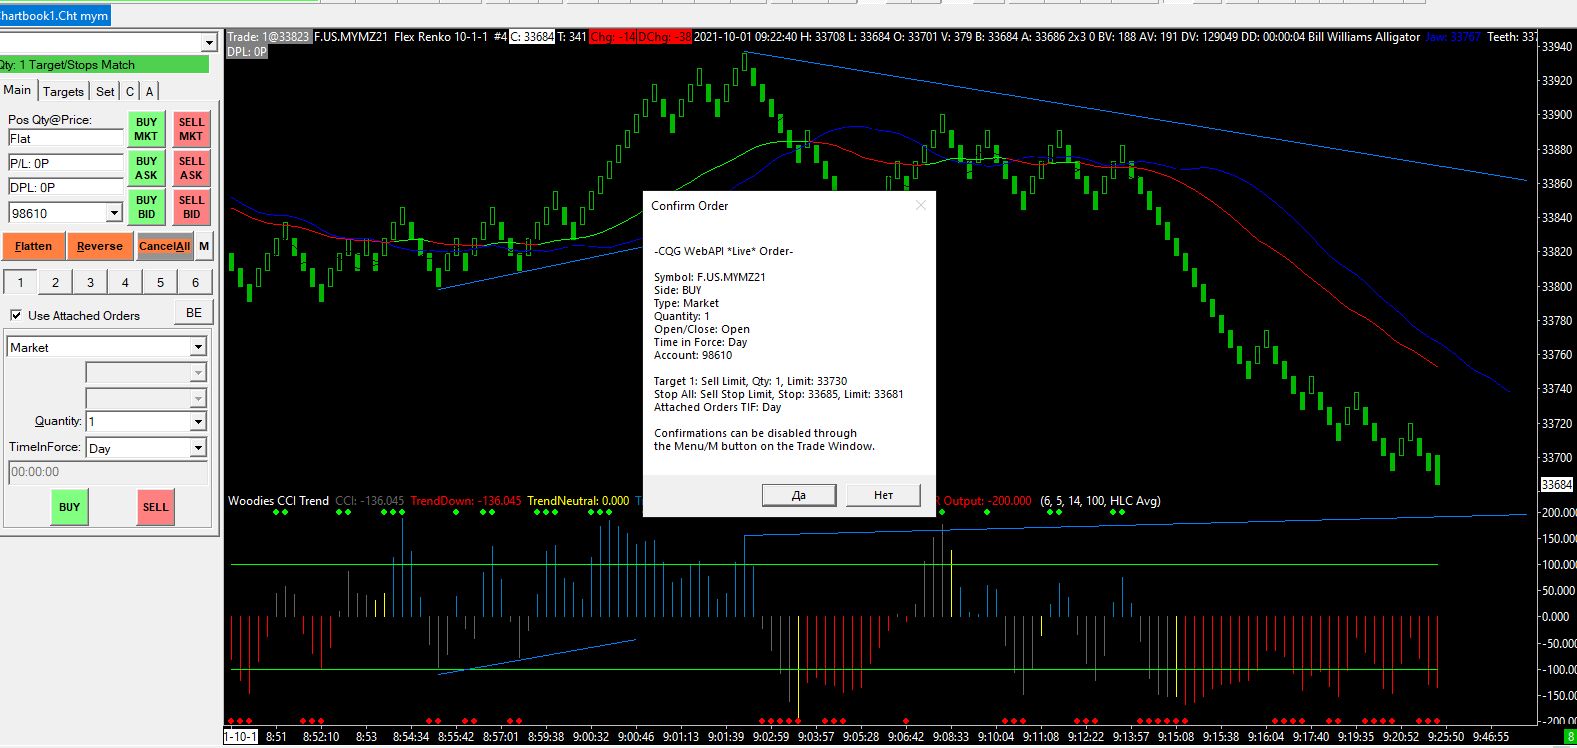Open the A tab
The height and width of the screenshot is (748, 1577).
150,91
